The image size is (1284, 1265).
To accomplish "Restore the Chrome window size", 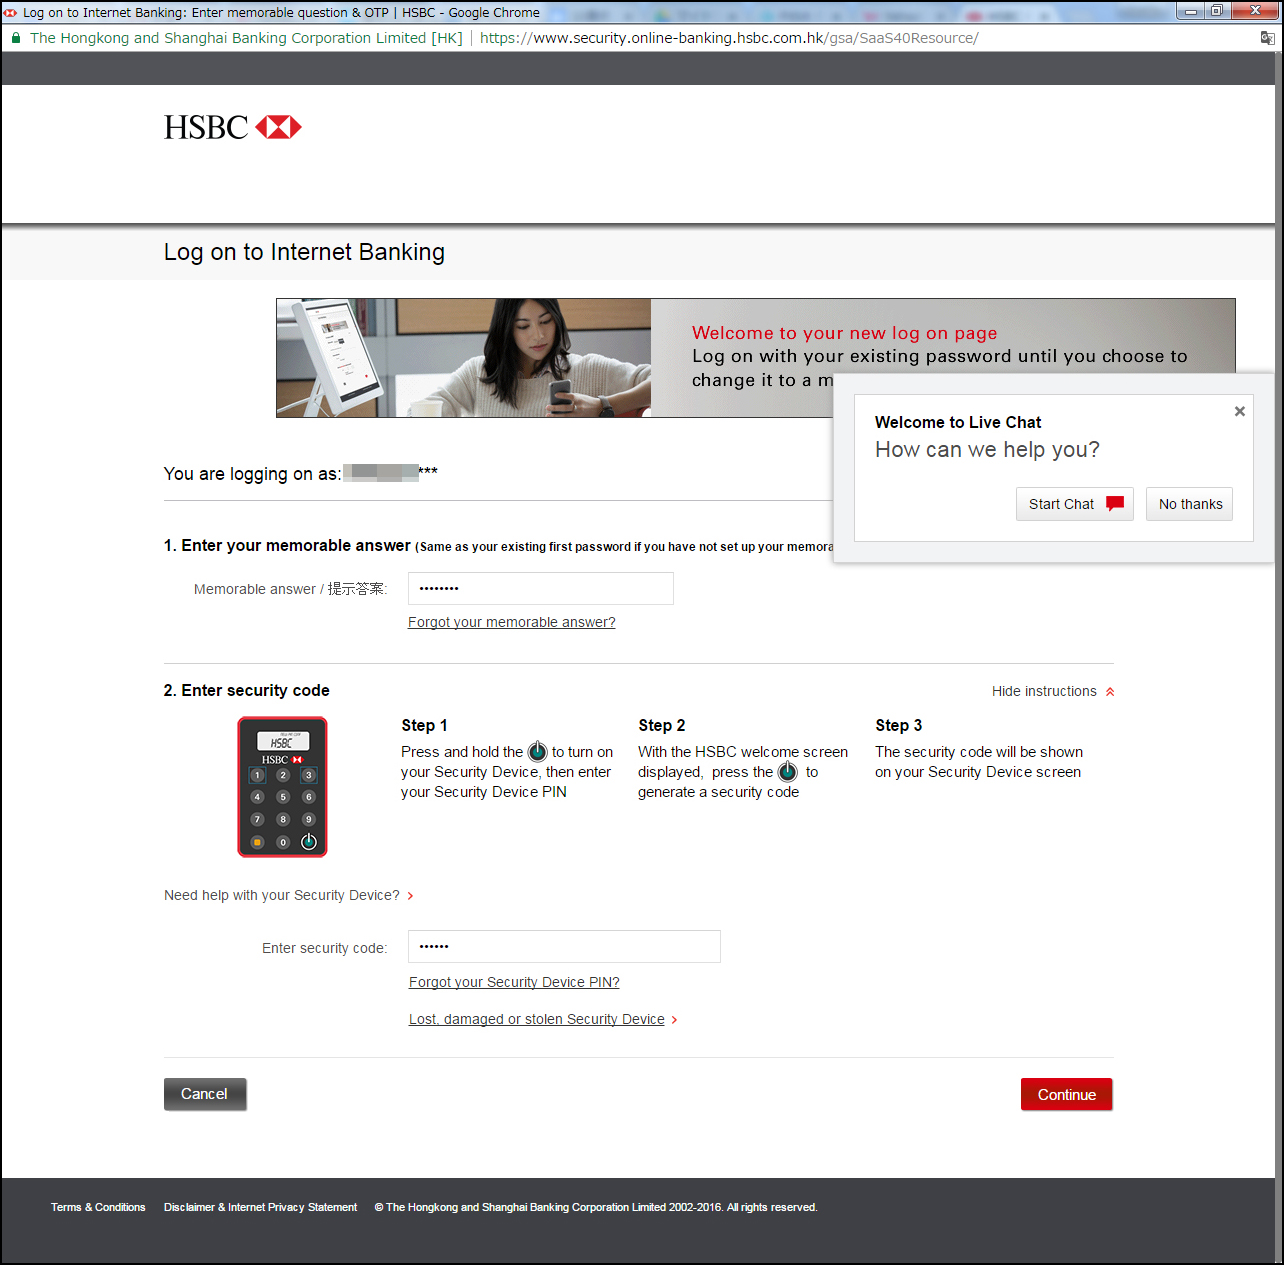I will point(1217,11).
